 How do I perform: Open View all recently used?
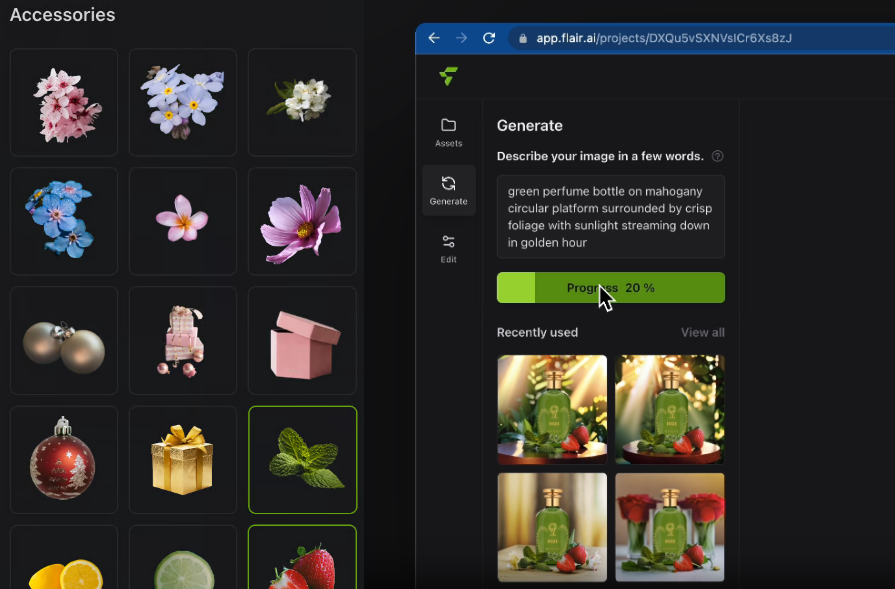[x=703, y=333]
